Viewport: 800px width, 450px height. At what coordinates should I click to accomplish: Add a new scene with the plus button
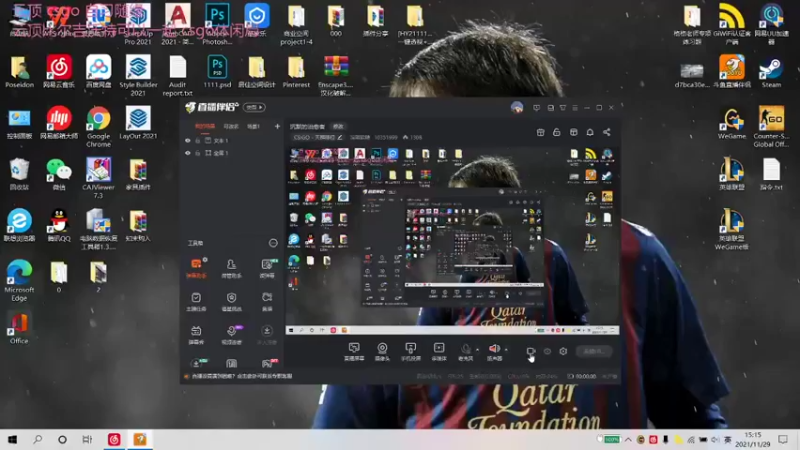coord(277,126)
